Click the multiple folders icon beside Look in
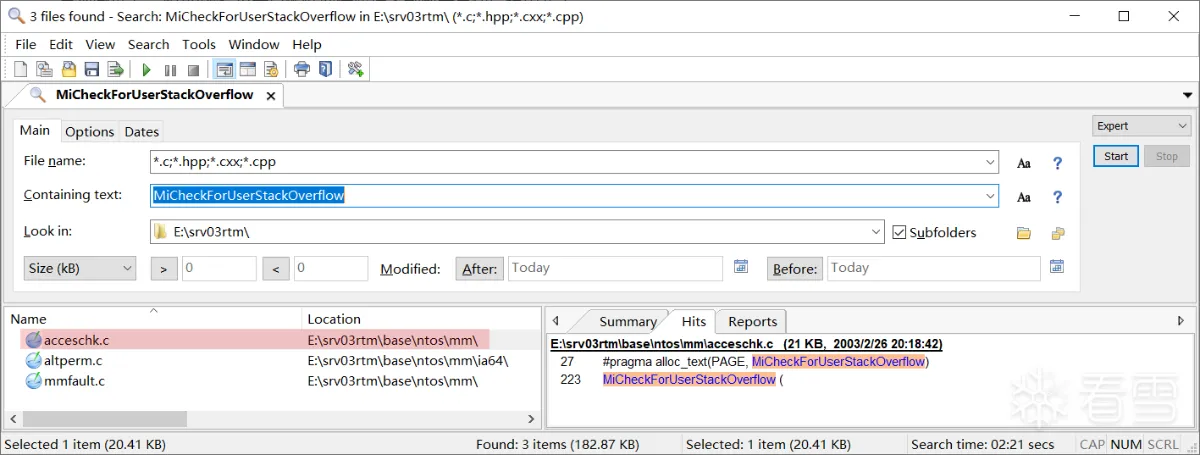Viewport: 1200px width, 455px height. [1057, 233]
